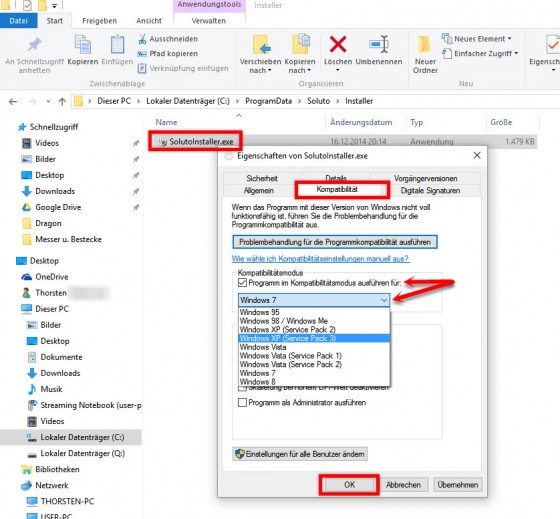560x519 pixels.
Task: Choose Windows Vista (Service Pack 2)
Action: pos(314,364)
